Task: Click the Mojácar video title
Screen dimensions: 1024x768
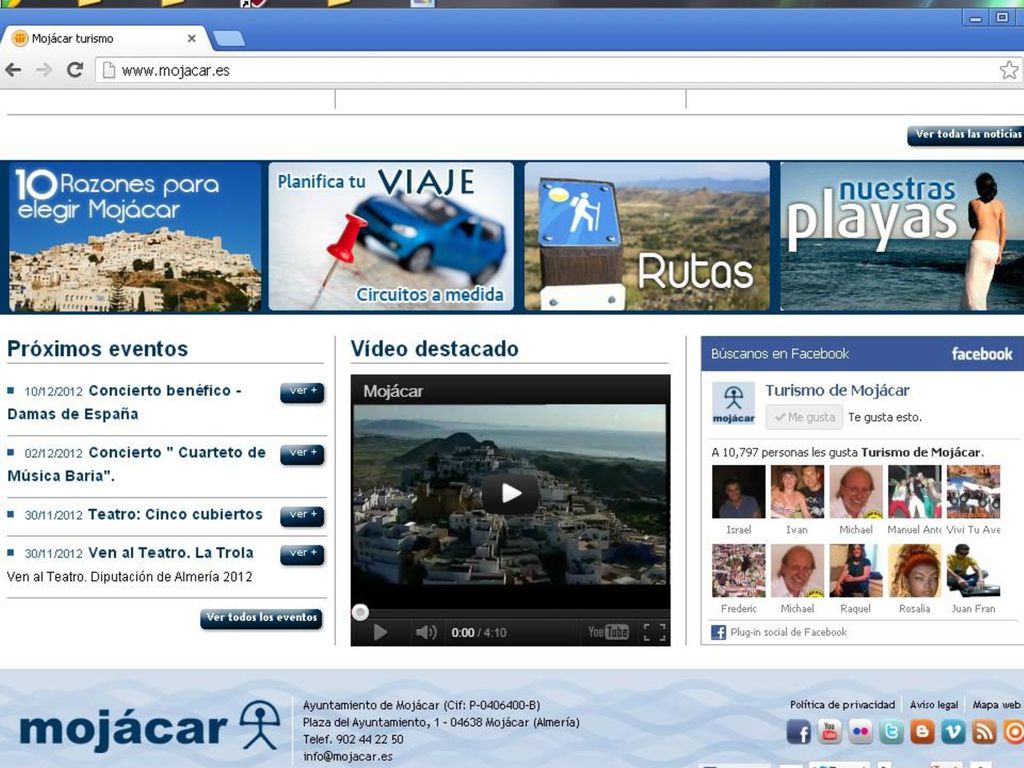Action: pyautogui.click(x=393, y=391)
